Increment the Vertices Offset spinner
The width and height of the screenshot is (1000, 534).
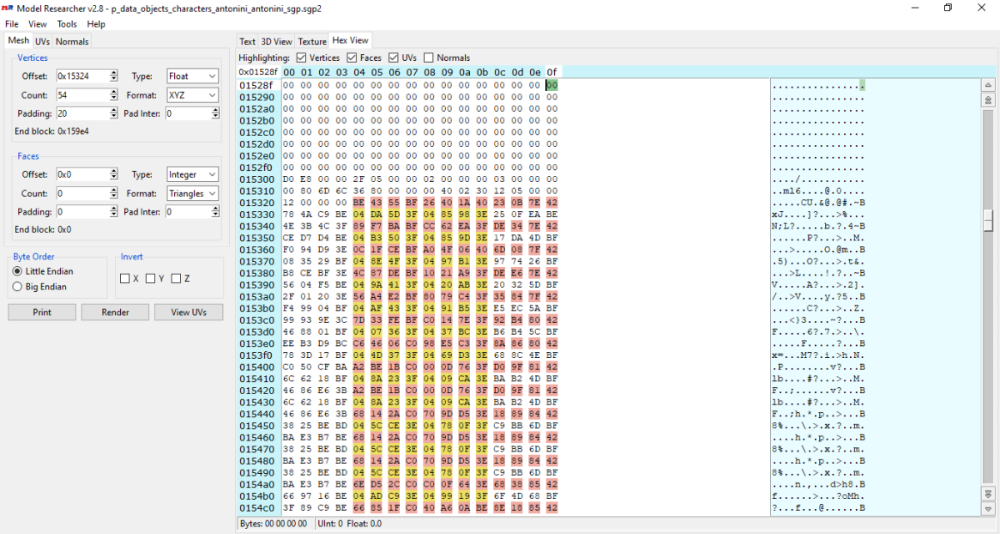(113, 73)
